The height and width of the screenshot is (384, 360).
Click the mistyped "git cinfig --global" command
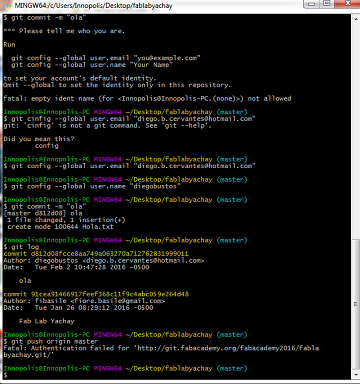(129, 119)
